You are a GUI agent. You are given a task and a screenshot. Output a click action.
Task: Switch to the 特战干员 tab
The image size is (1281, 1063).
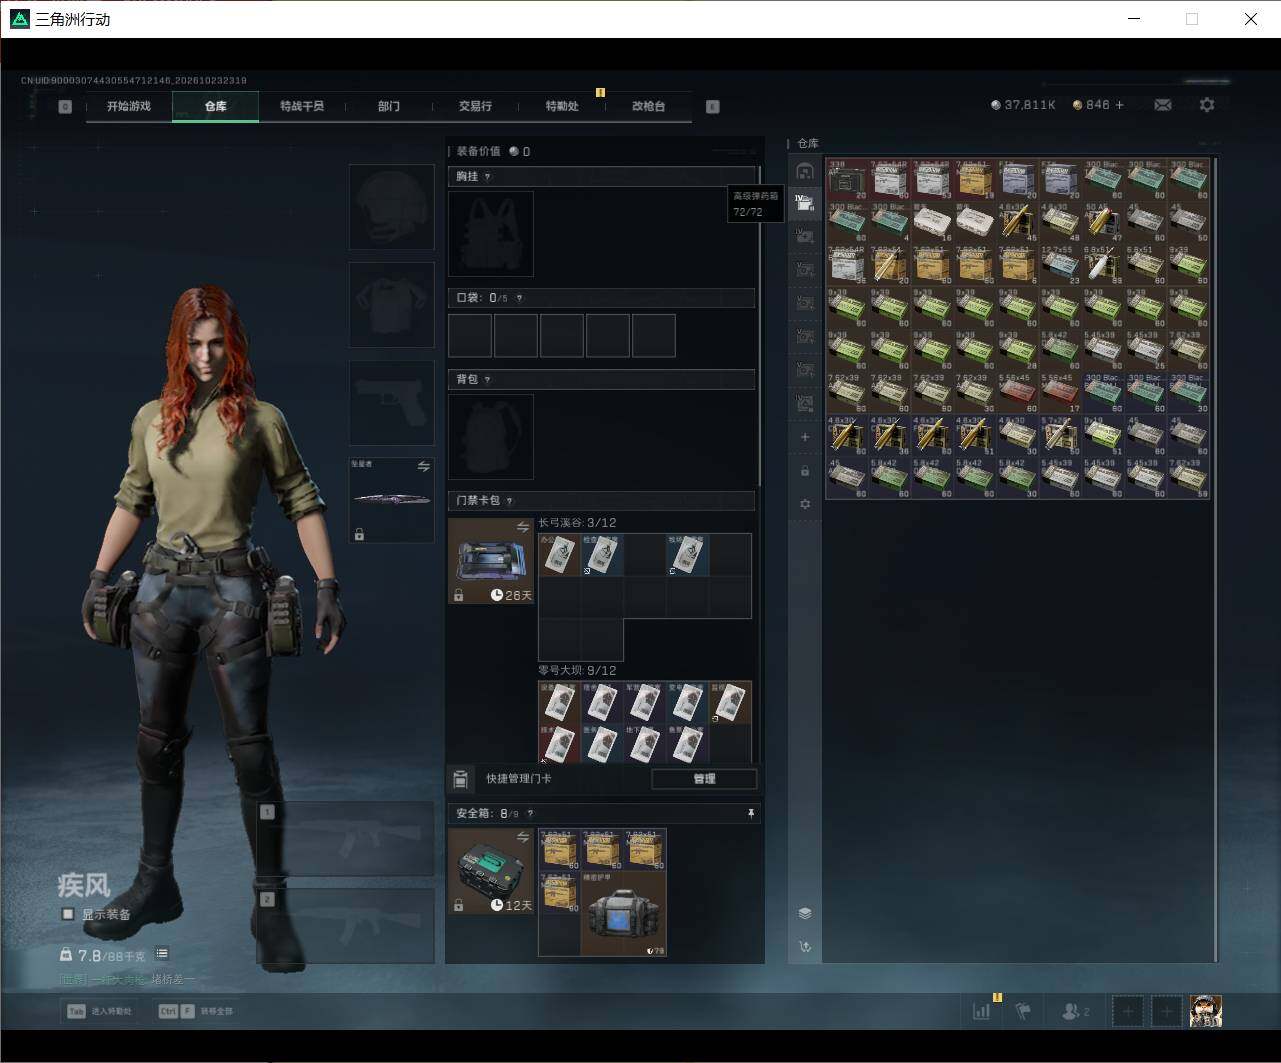(302, 106)
